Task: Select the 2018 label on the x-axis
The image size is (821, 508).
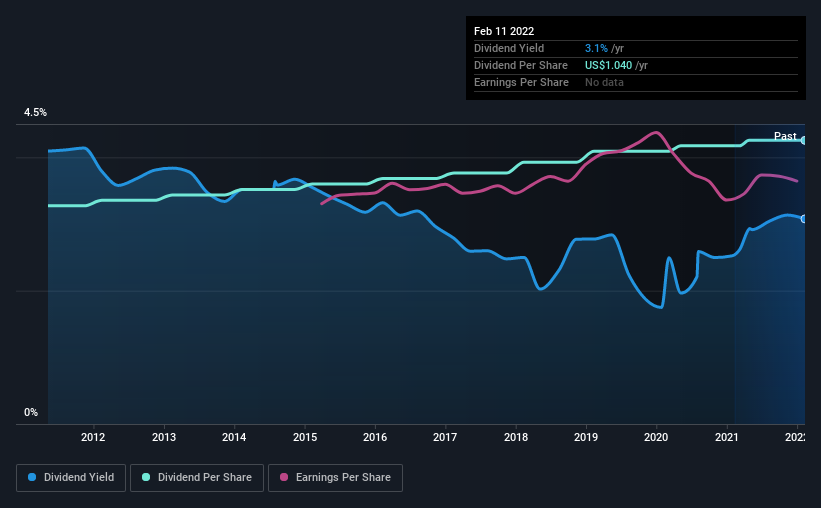Action: tap(516, 437)
